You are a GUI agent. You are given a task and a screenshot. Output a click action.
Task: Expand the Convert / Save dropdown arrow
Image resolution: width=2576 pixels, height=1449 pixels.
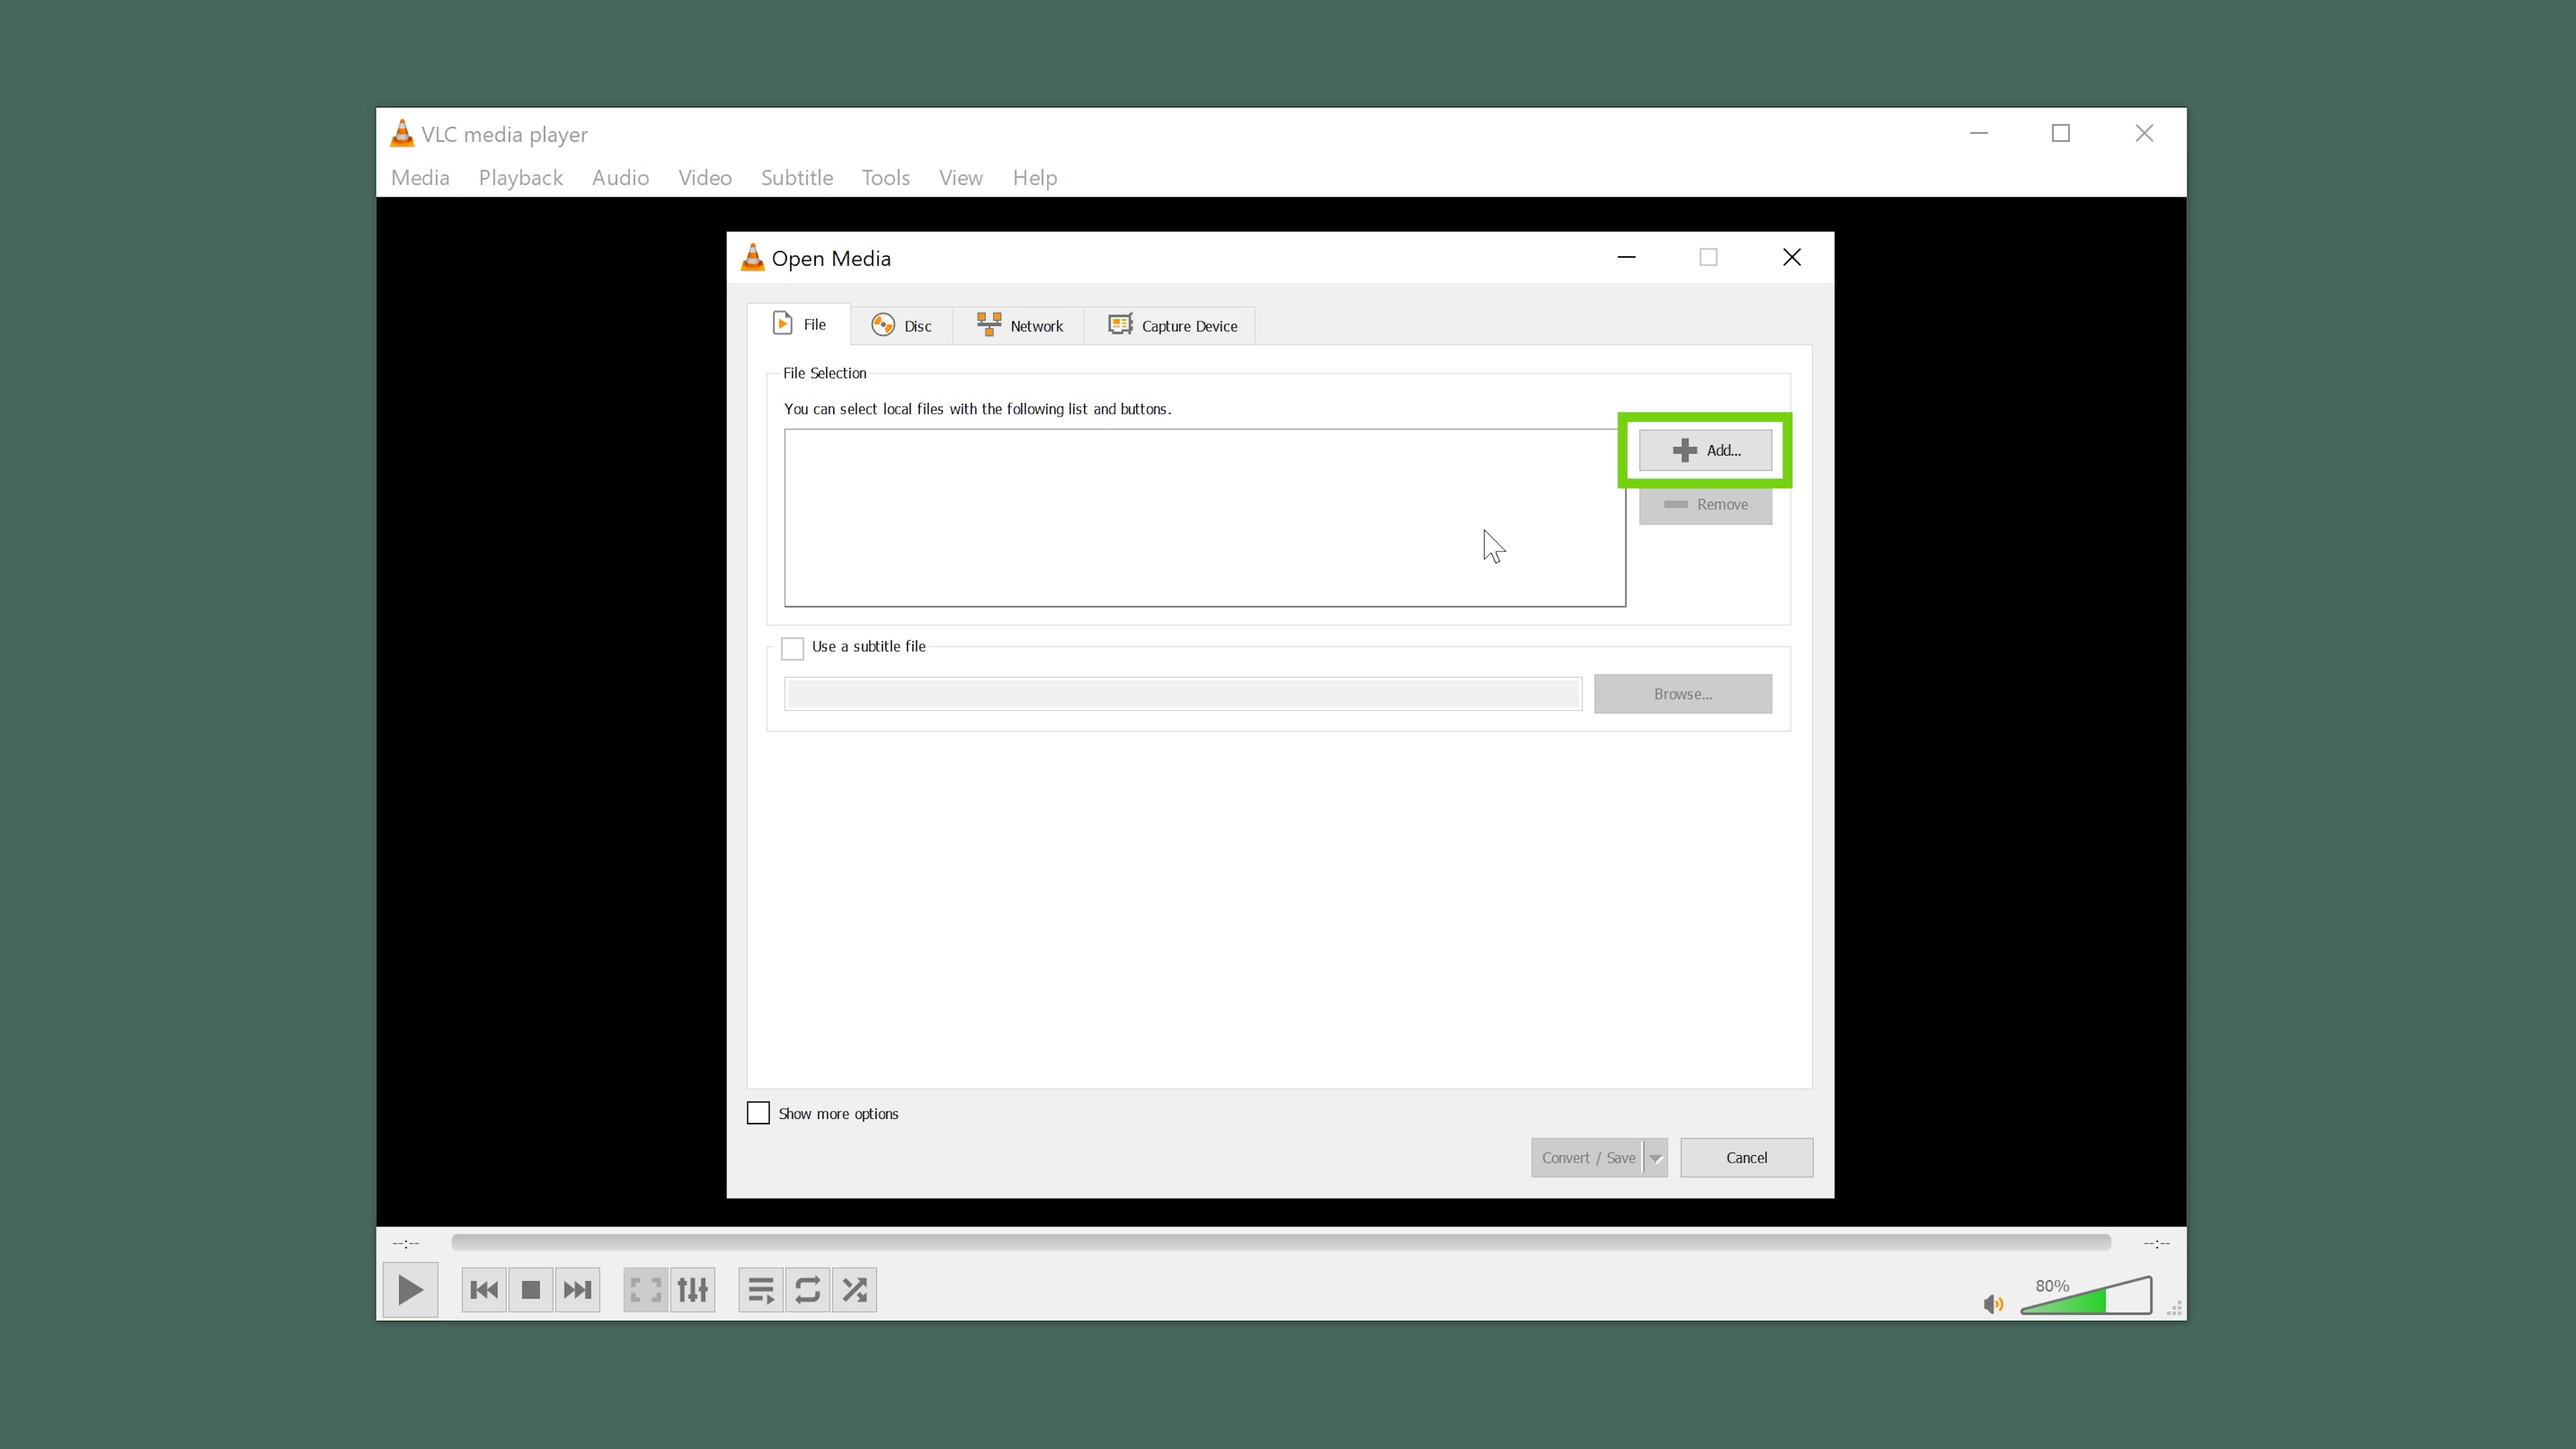click(x=1656, y=1158)
